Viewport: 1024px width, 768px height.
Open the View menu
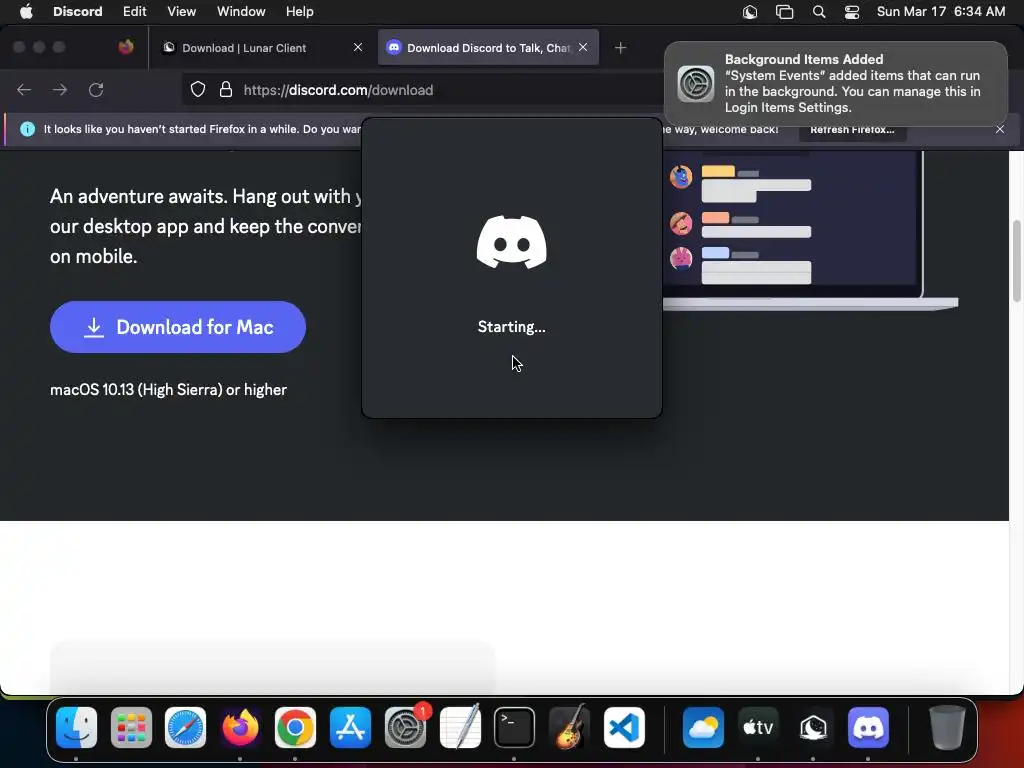(x=181, y=12)
